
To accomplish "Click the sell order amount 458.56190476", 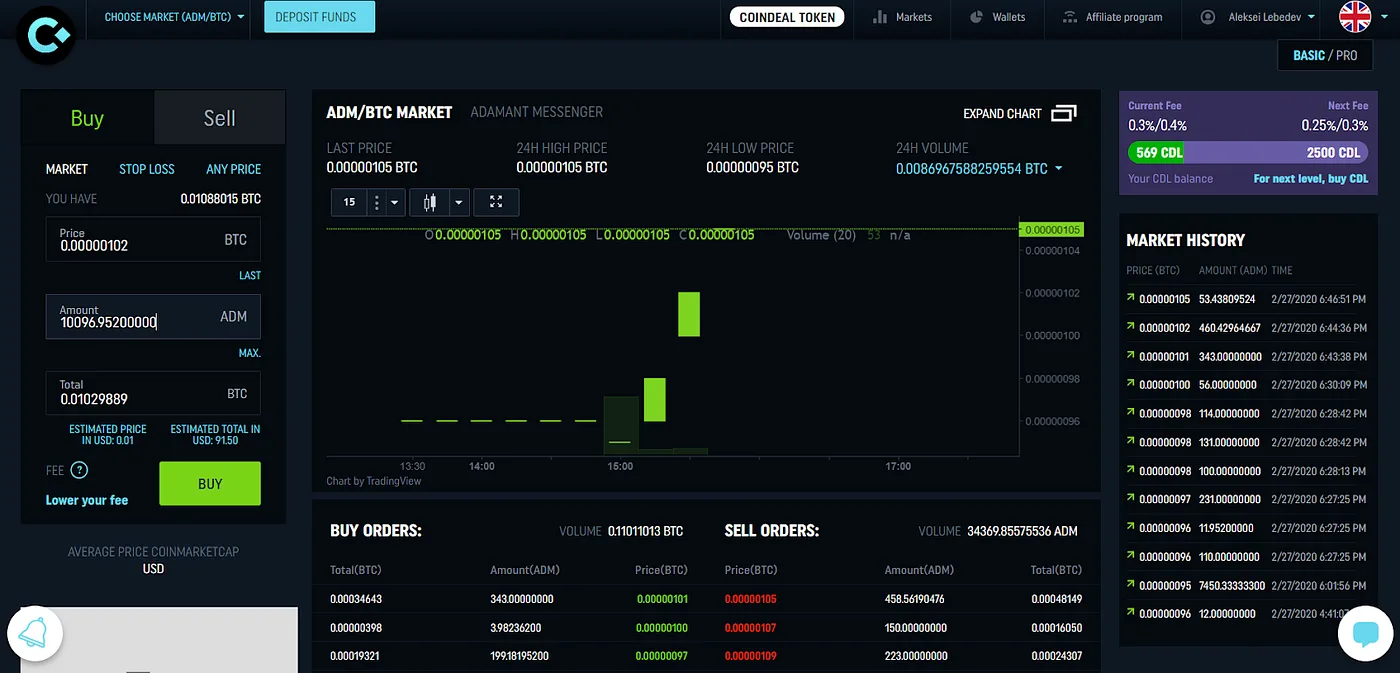I will 915,599.
